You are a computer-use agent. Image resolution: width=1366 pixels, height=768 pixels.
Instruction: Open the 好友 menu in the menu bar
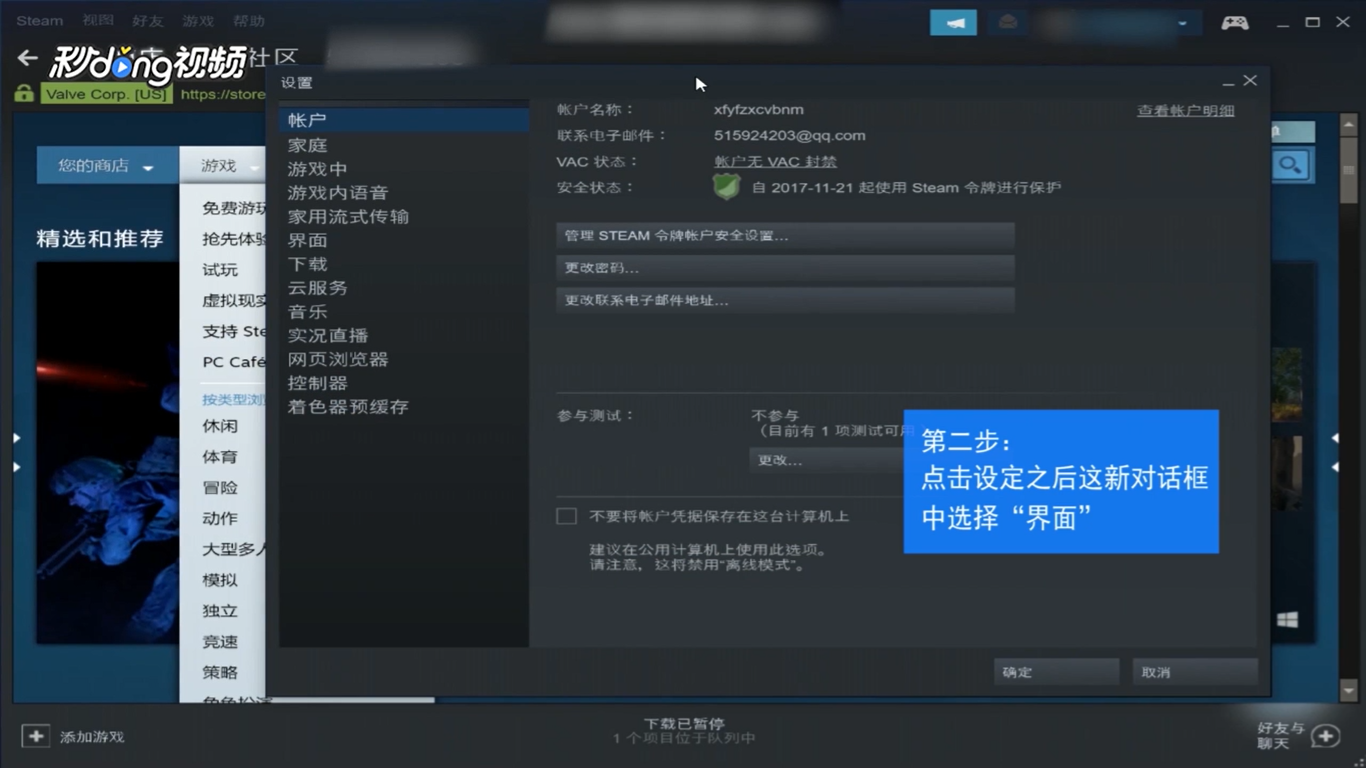tap(147, 20)
